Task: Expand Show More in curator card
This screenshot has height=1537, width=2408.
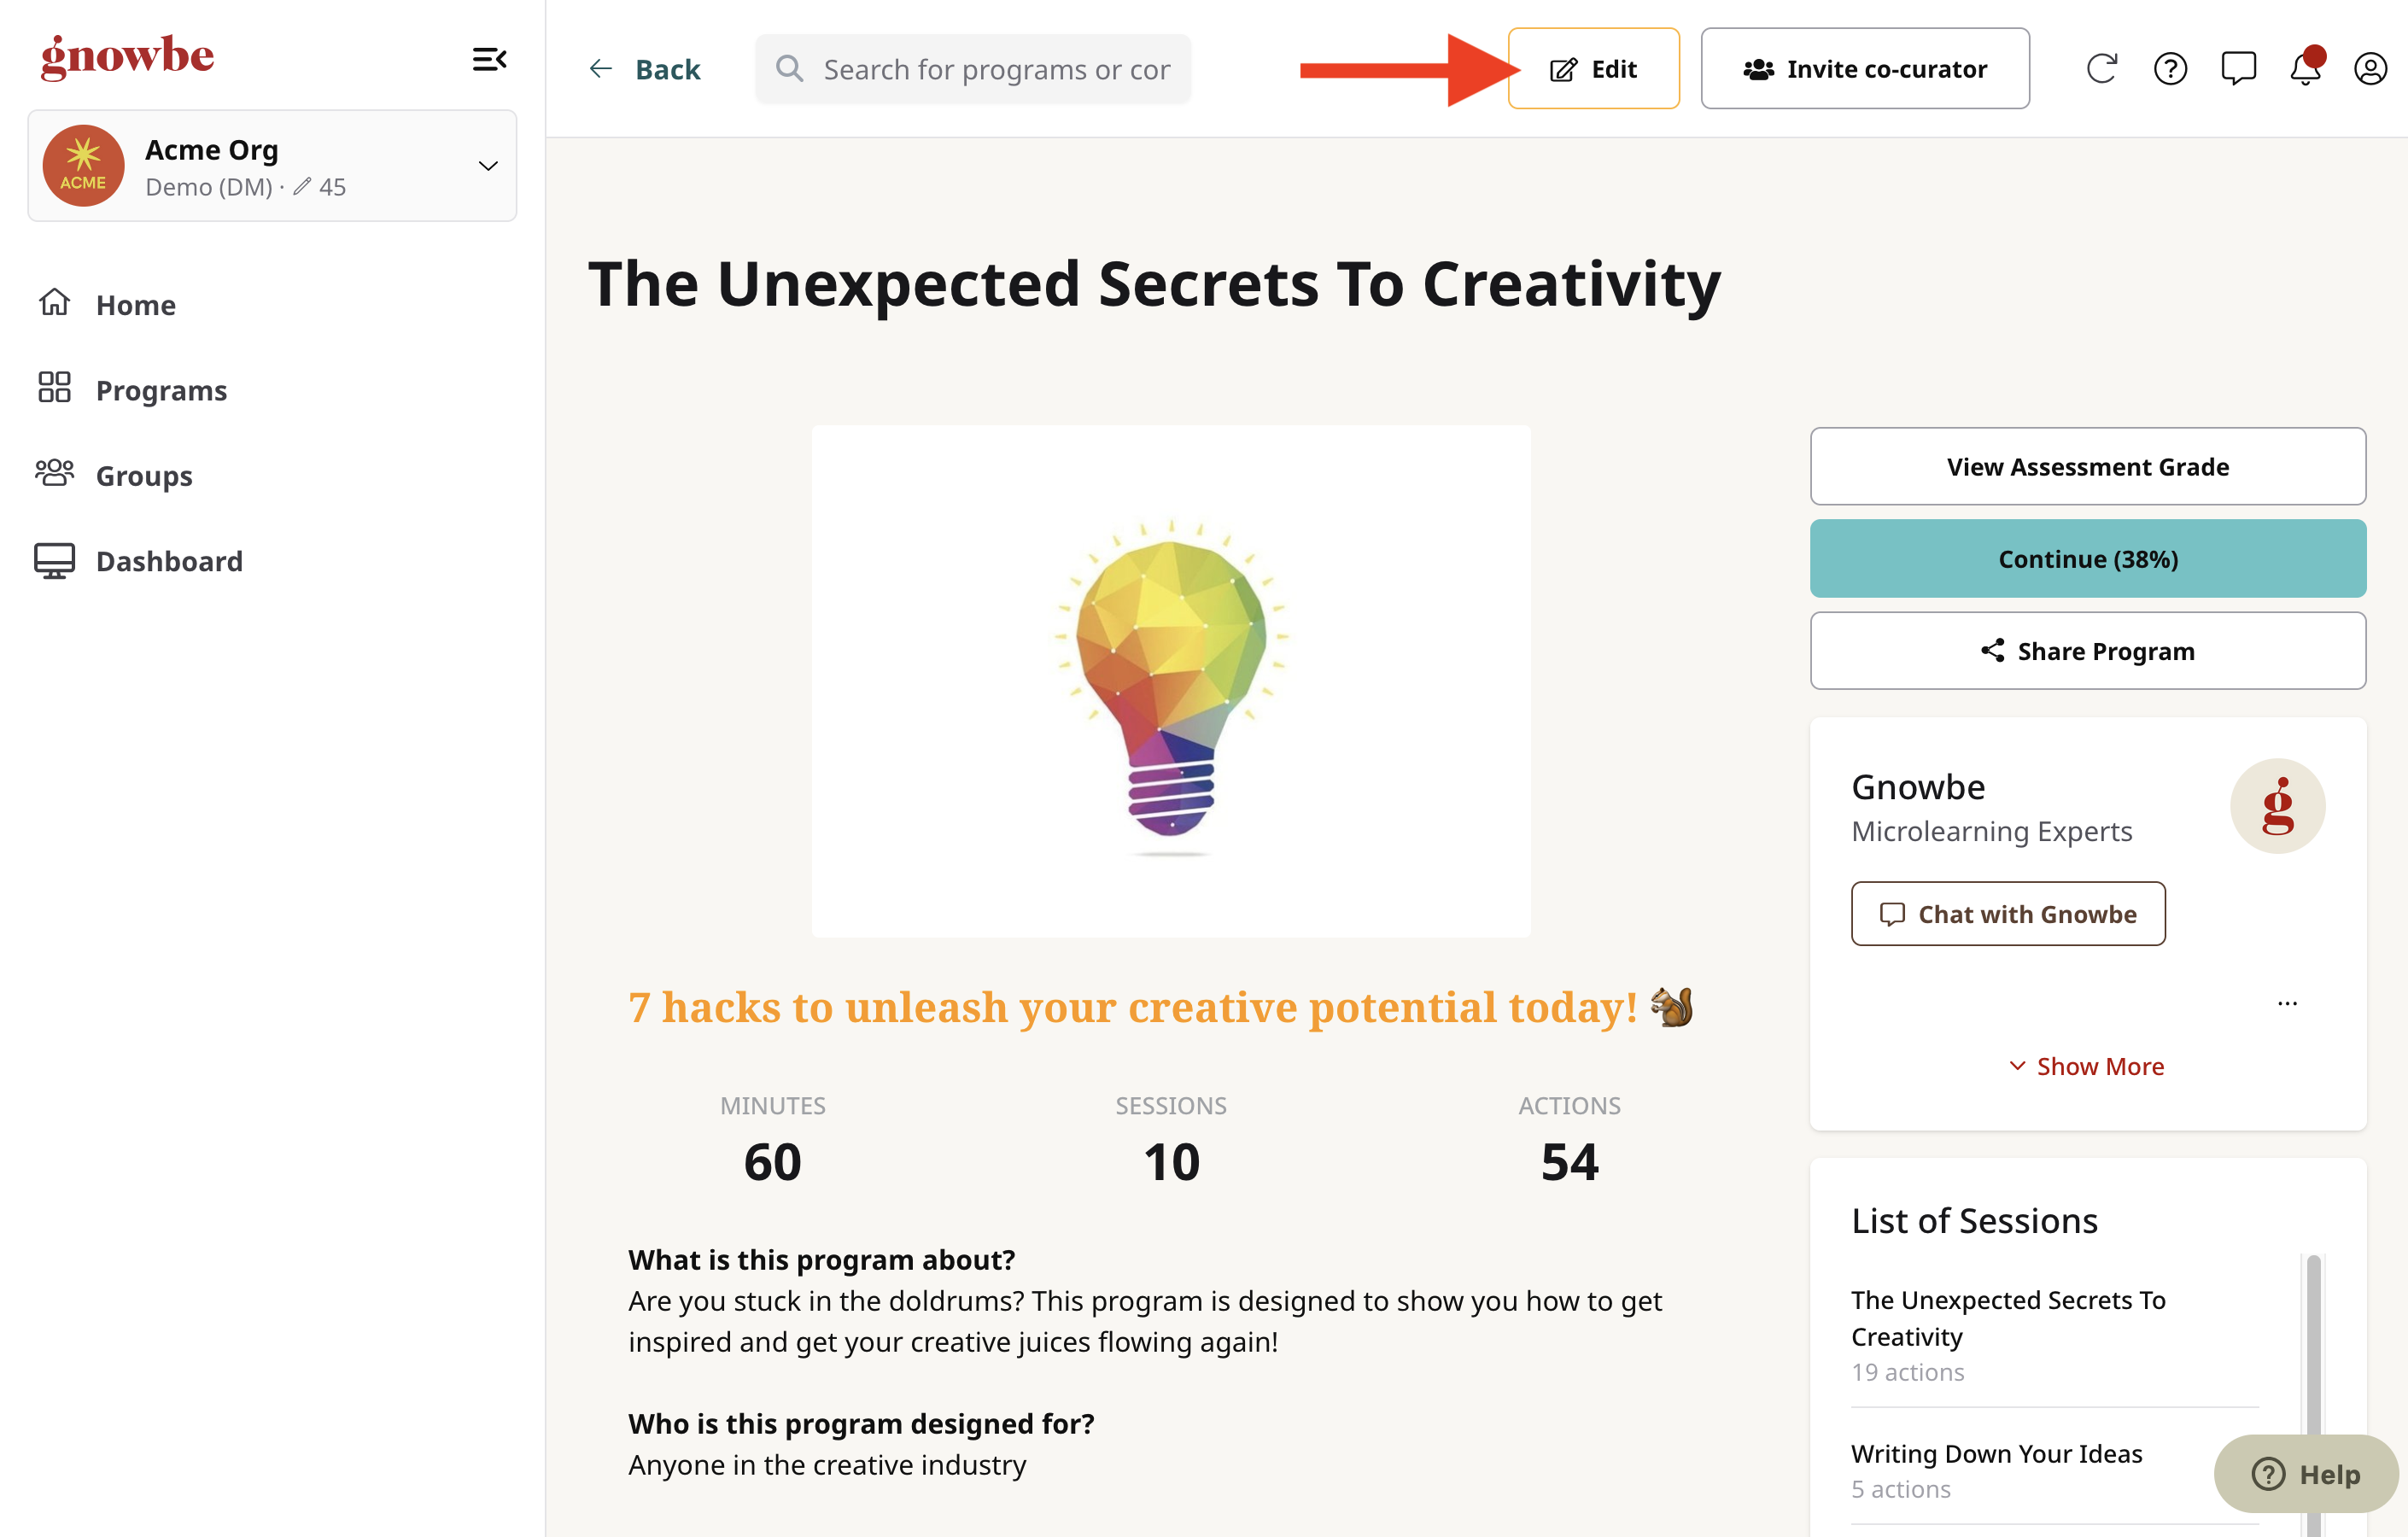Action: click(x=2087, y=1066)
